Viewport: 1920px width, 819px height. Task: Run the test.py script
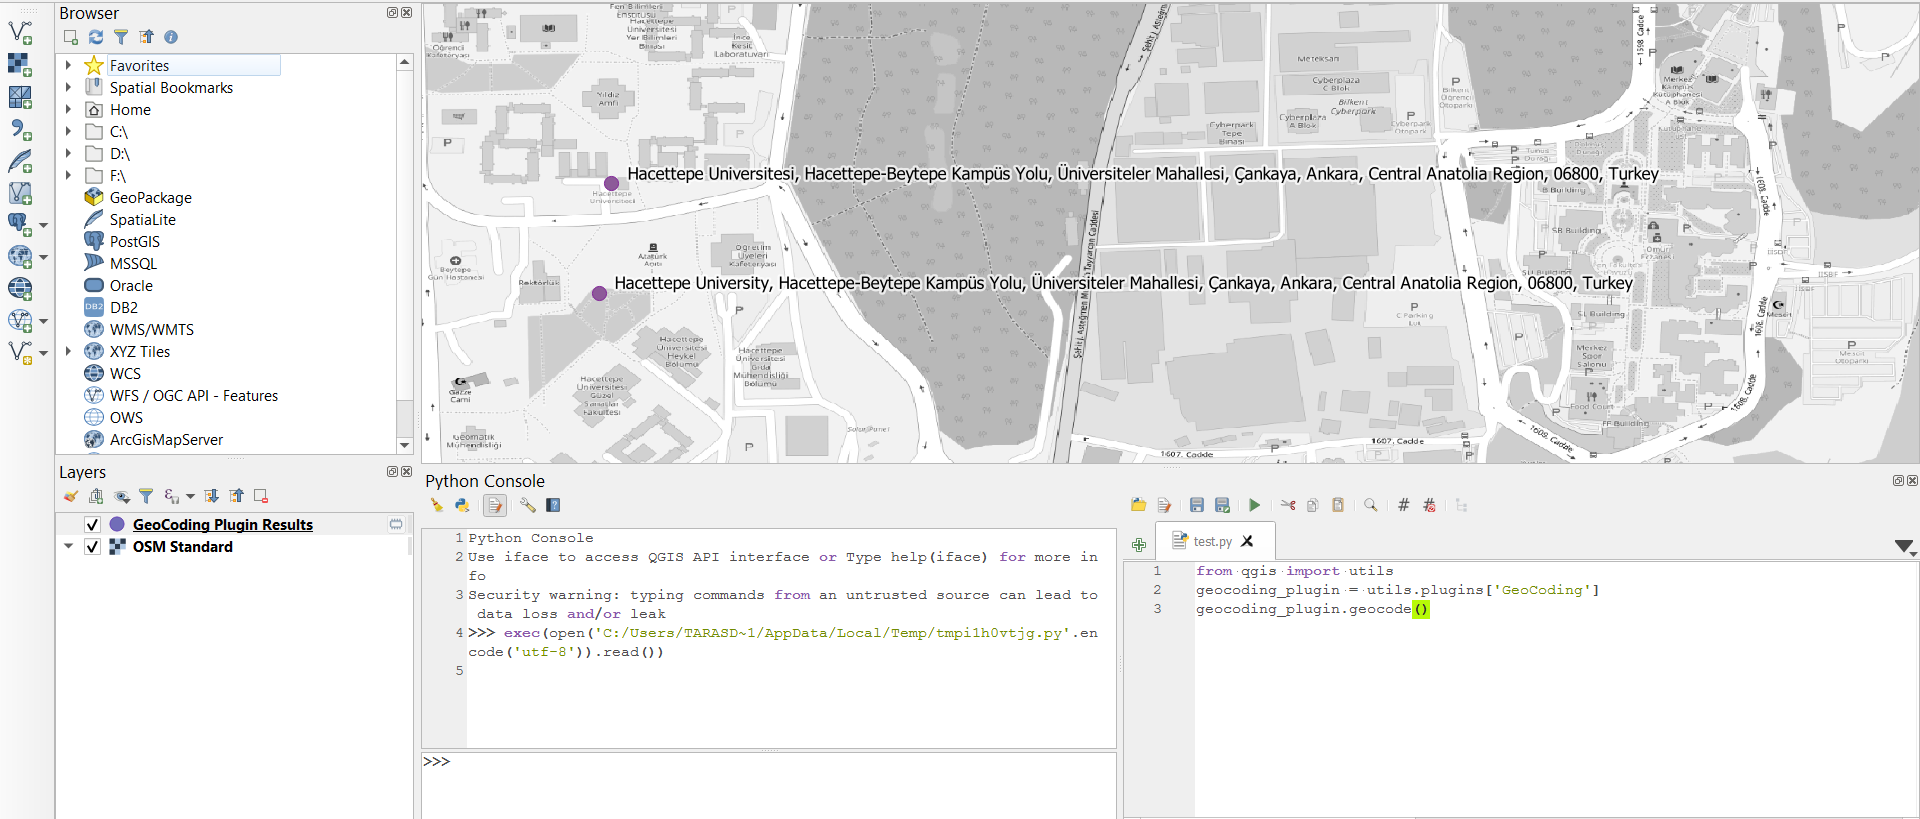click(1254, 505)
